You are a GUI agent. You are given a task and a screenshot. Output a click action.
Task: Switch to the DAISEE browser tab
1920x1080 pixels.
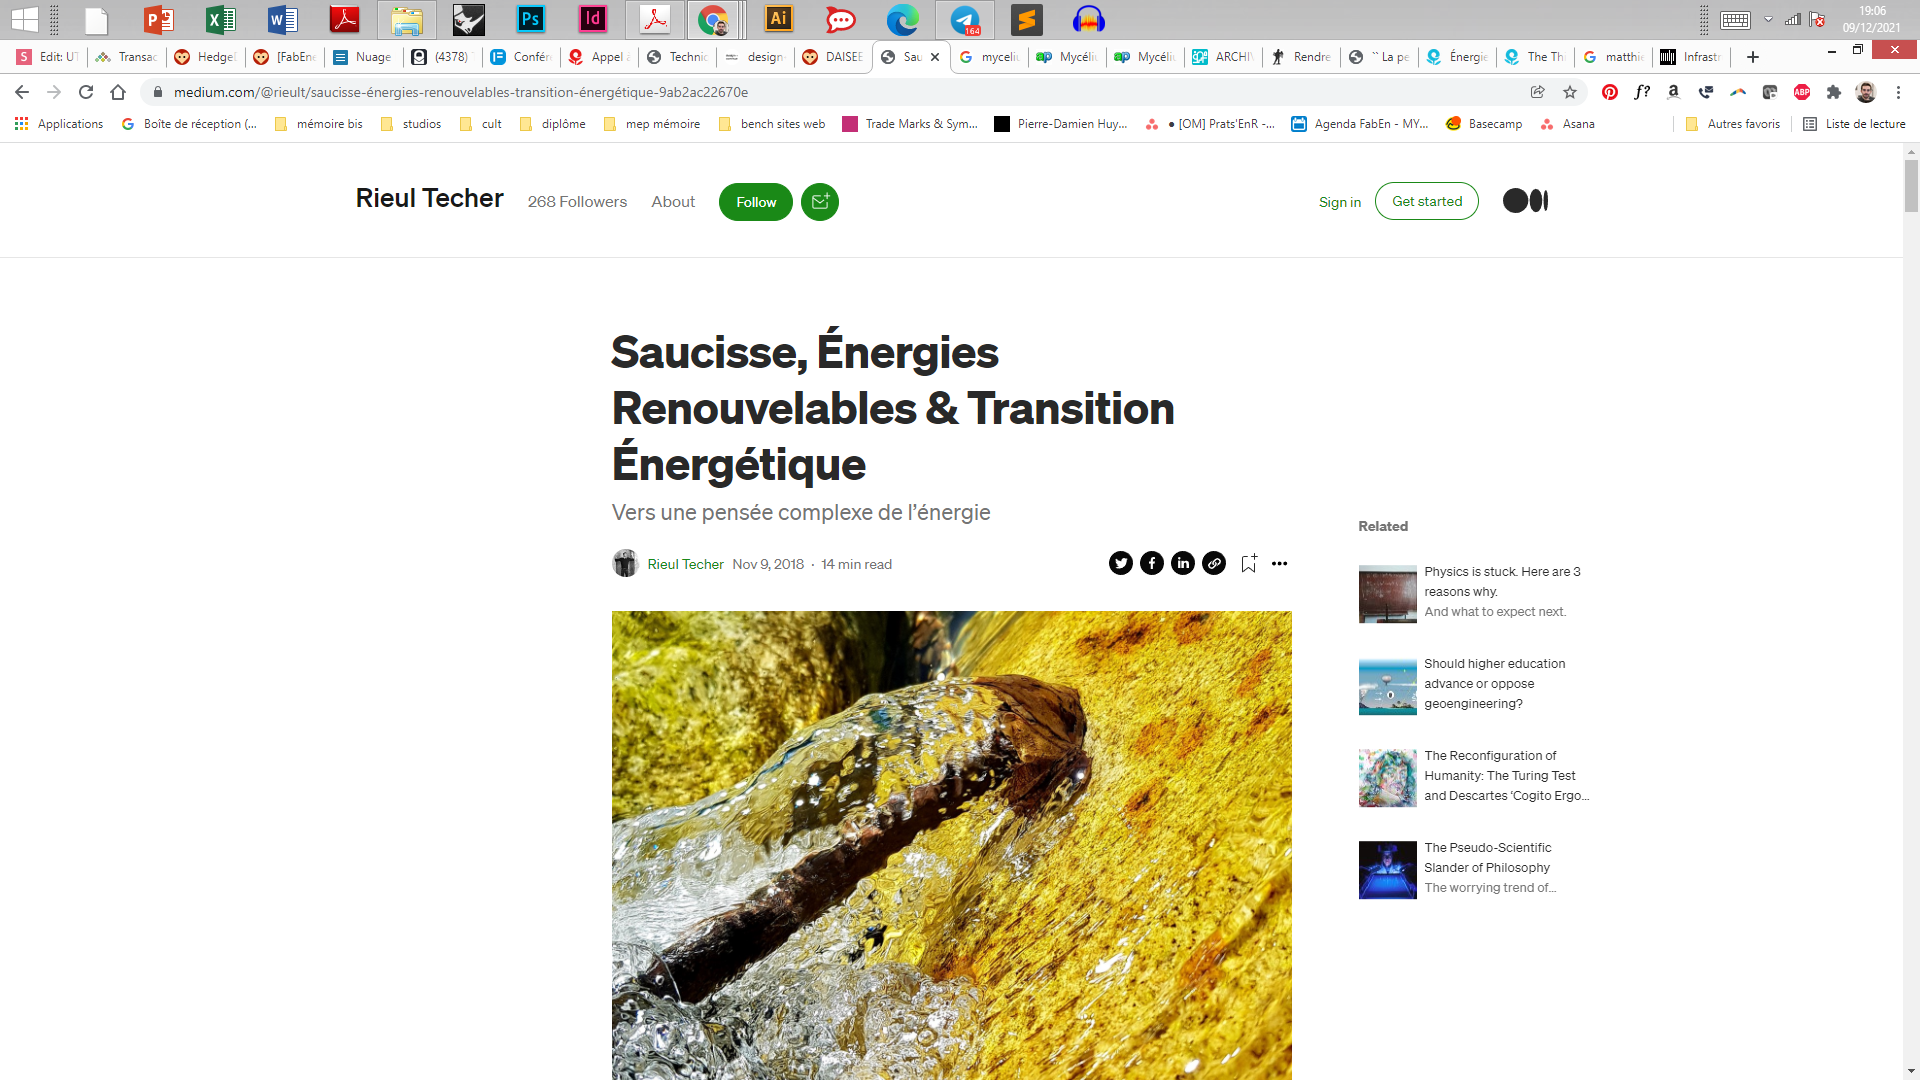pyautogui.click(x=833, y=57)
